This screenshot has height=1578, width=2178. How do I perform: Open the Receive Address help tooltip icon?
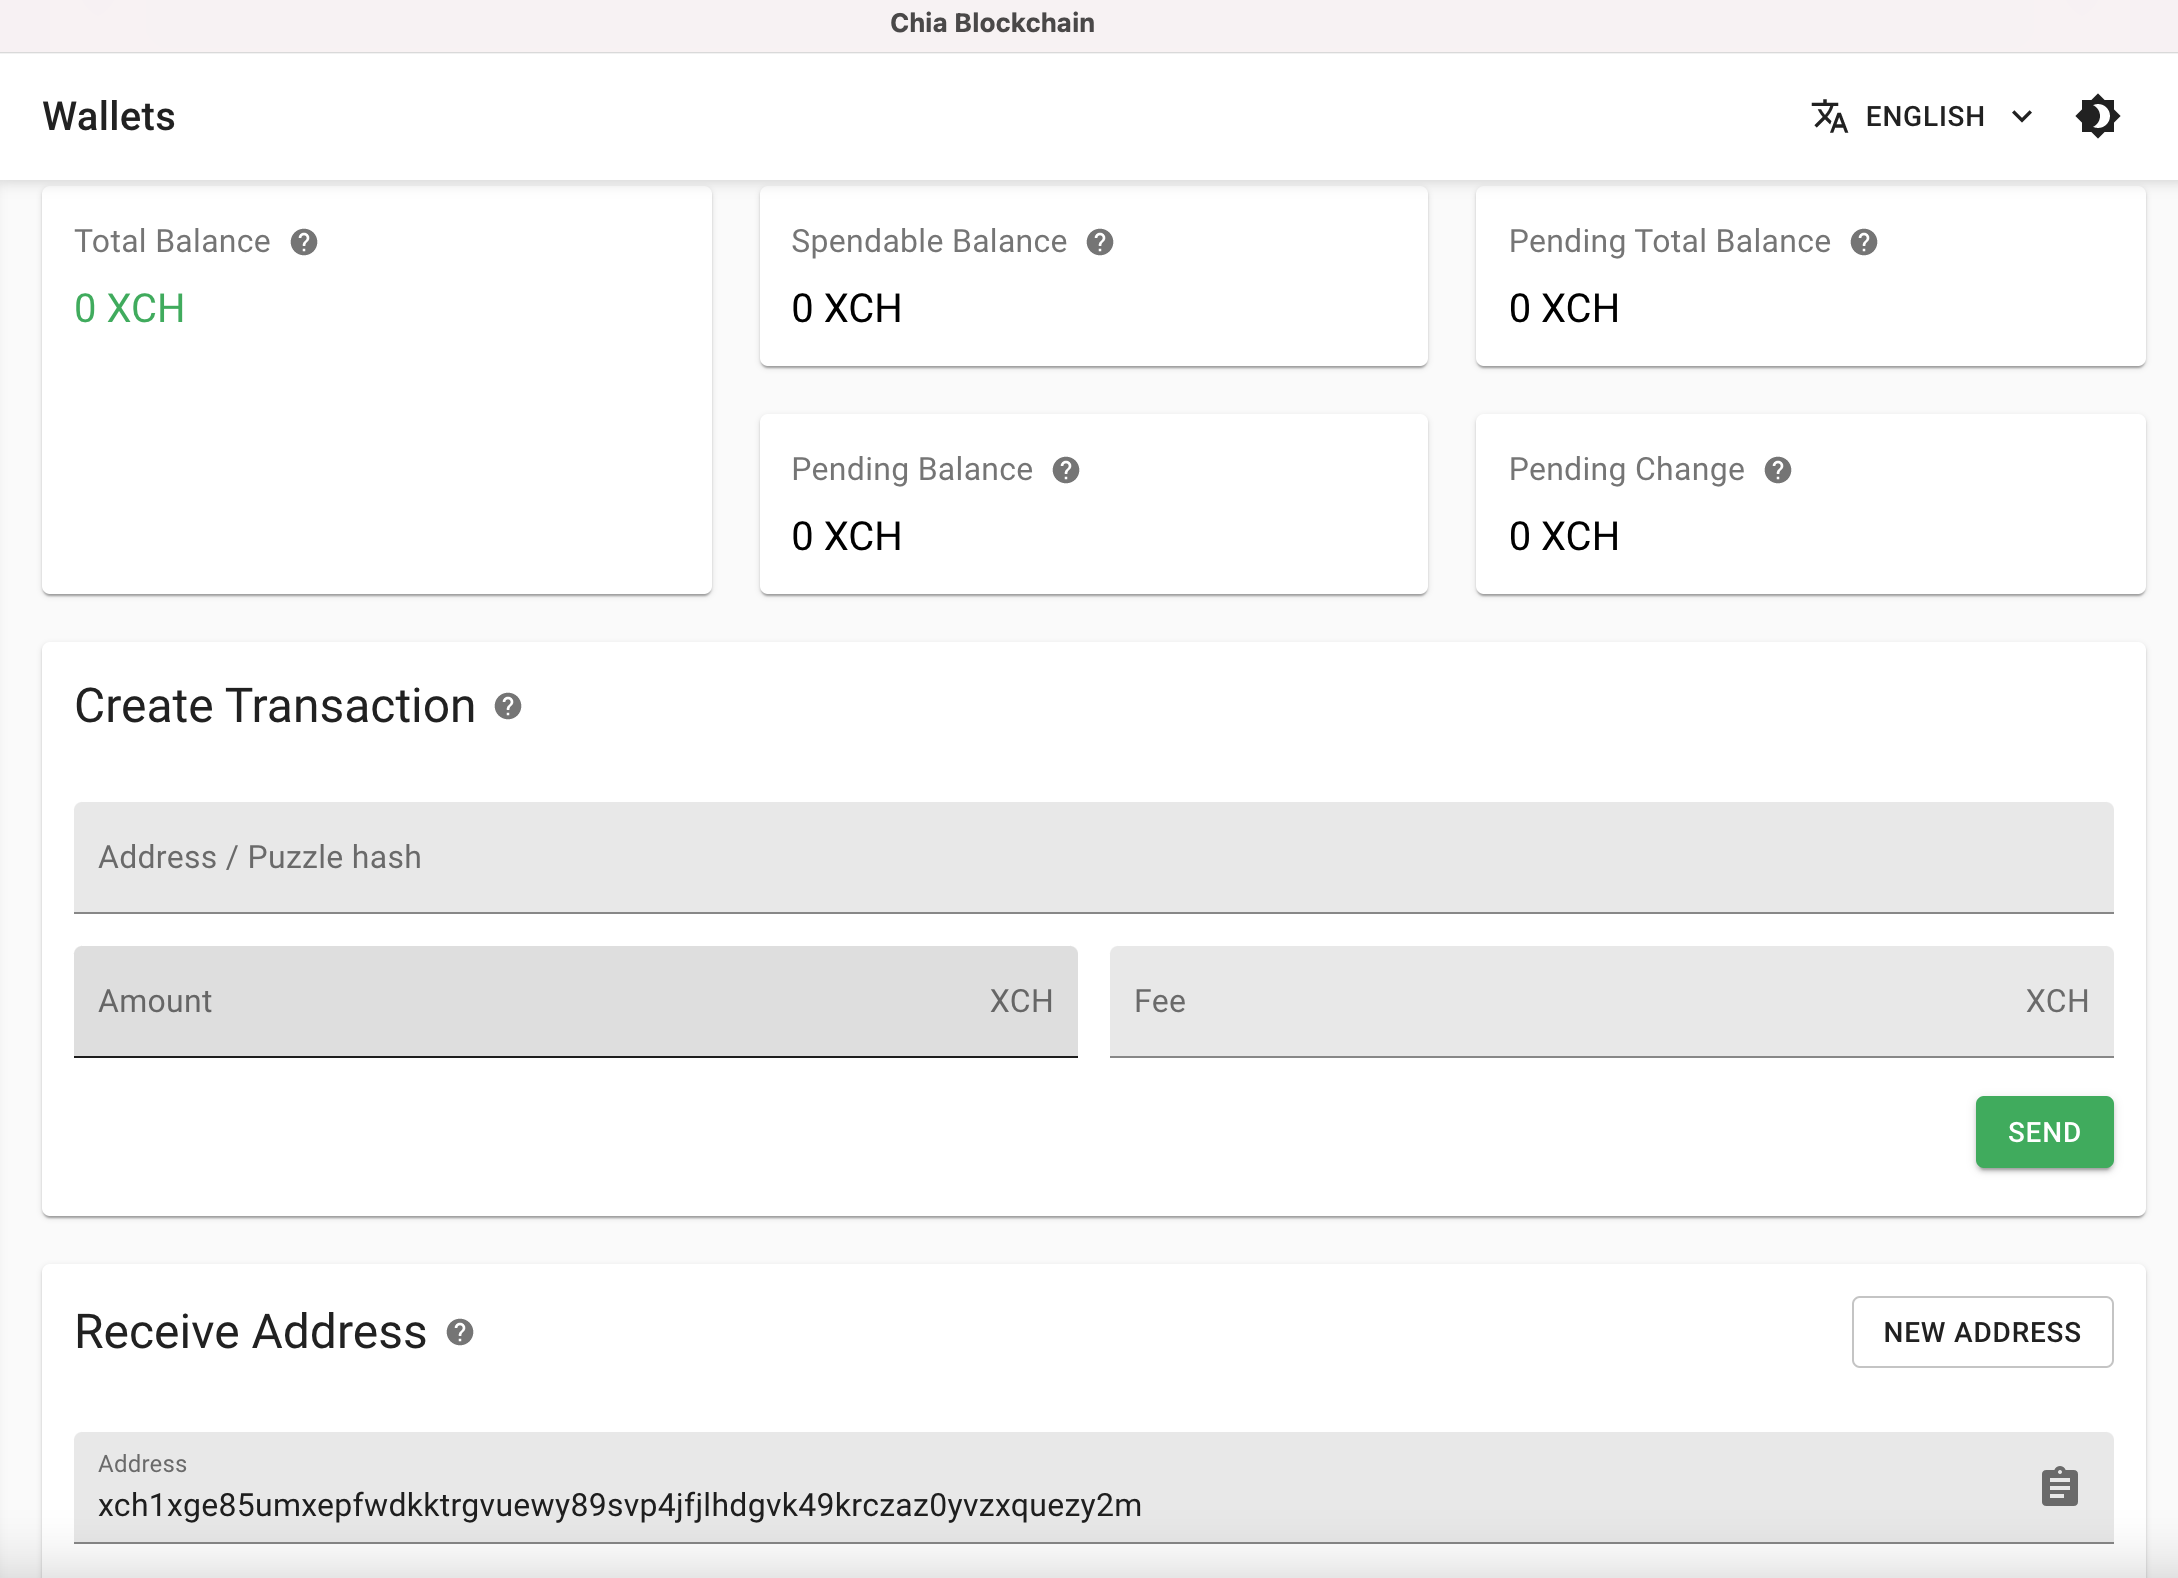click(x=460, y=1332)
